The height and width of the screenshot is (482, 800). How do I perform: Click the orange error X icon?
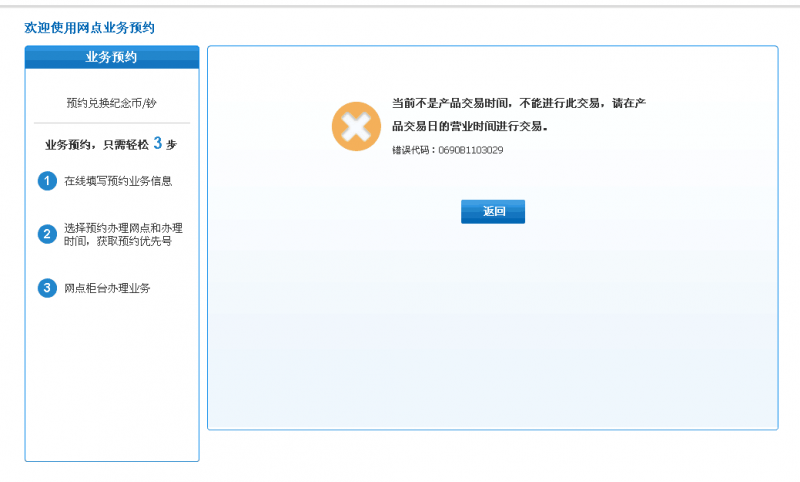point(356,126)
